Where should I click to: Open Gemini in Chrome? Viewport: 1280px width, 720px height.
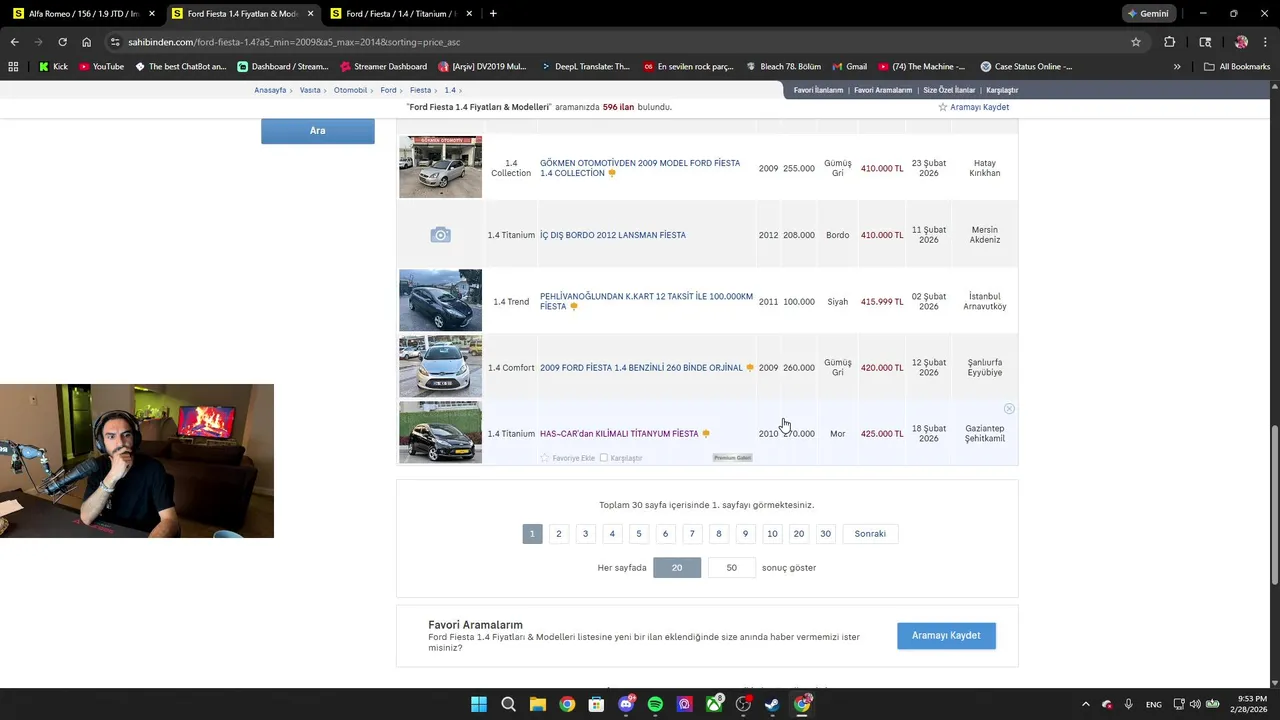point(1147,14)
